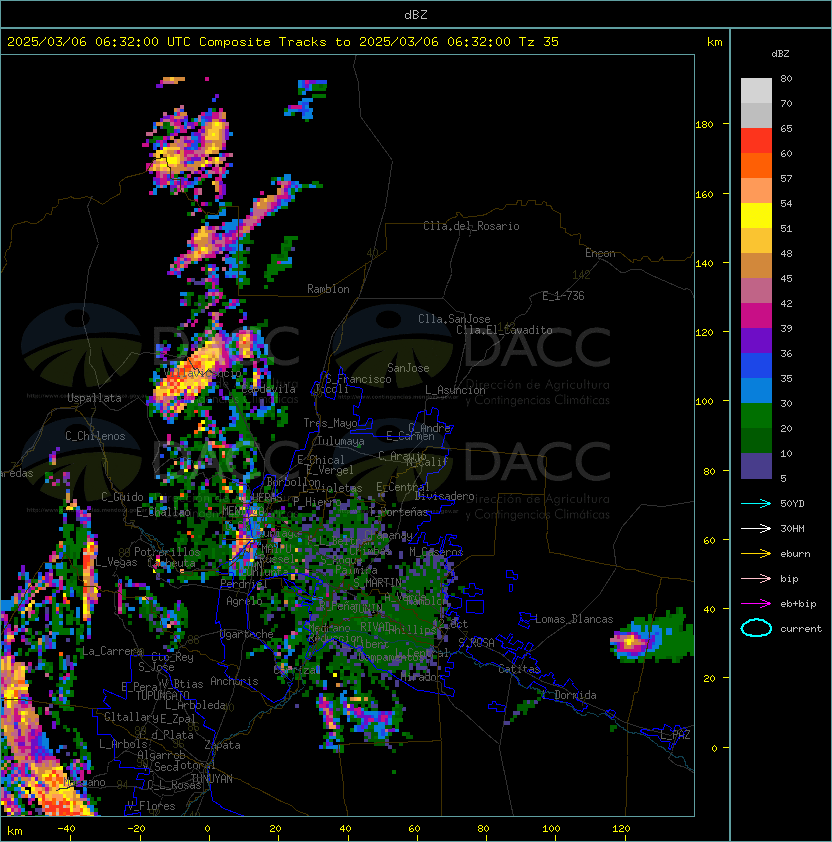Click the 'Clla.El_Cavadito' place label
The image size is (832, 842).
pos(504,330)
